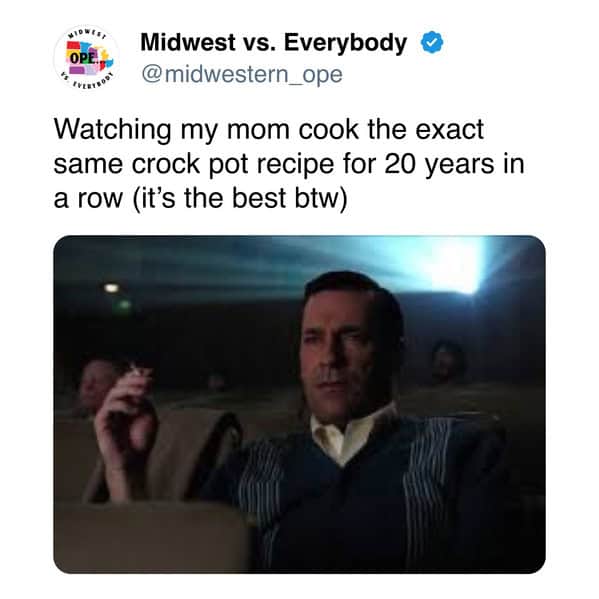Click the small ceiling light in the image
This screenshot has width=599, height=599.
[111, 287]
